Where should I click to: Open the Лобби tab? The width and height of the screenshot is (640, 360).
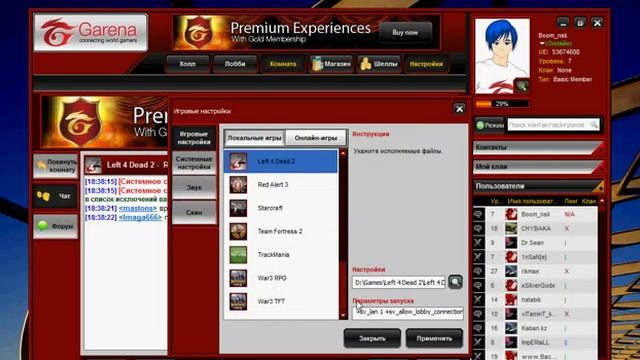pyautogui.click(x=235, y=64)
